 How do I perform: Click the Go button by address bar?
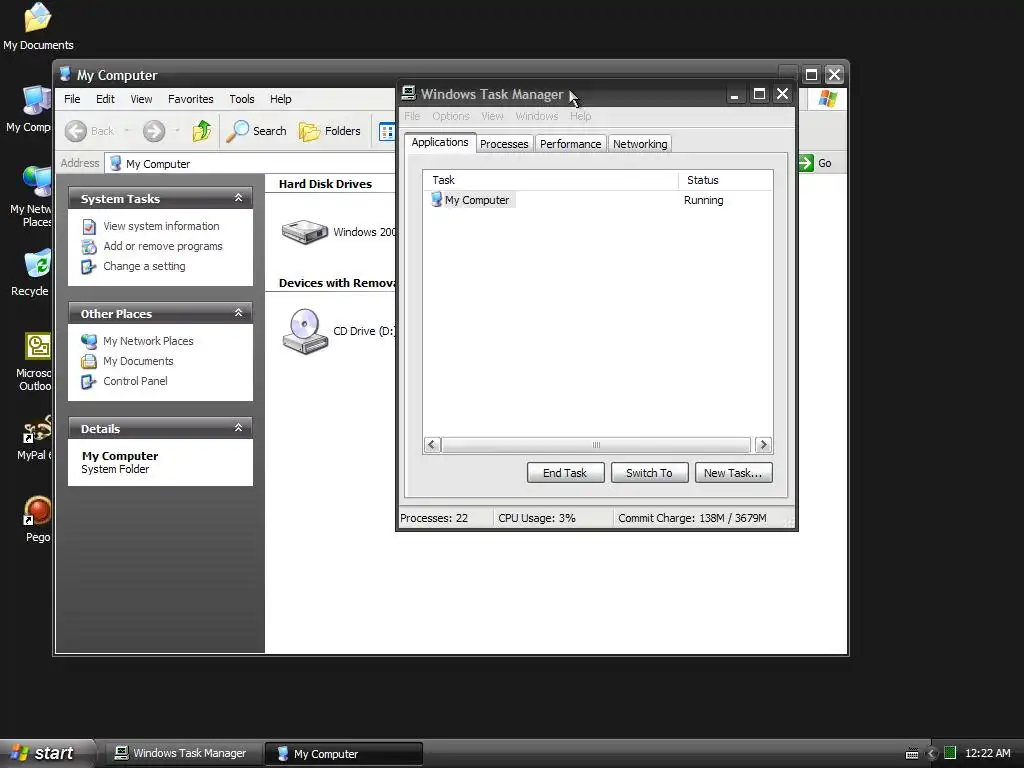815,163
